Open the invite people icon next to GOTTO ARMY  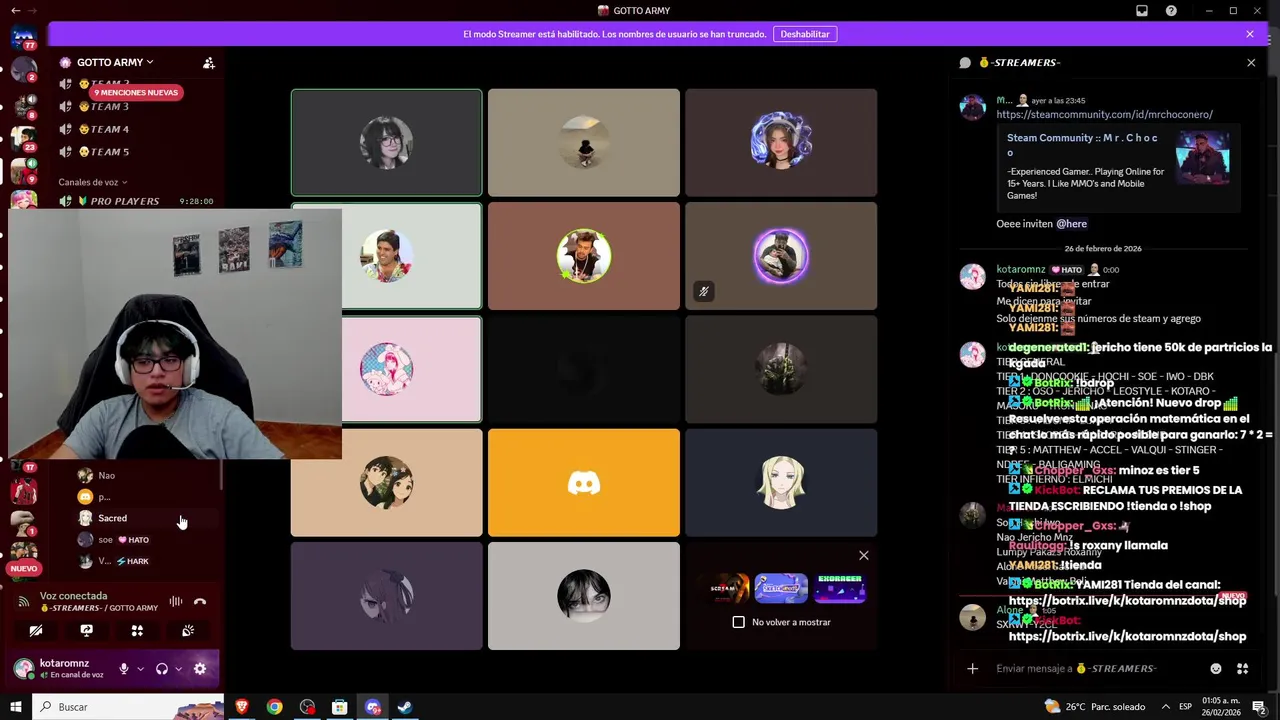(209, 62)
